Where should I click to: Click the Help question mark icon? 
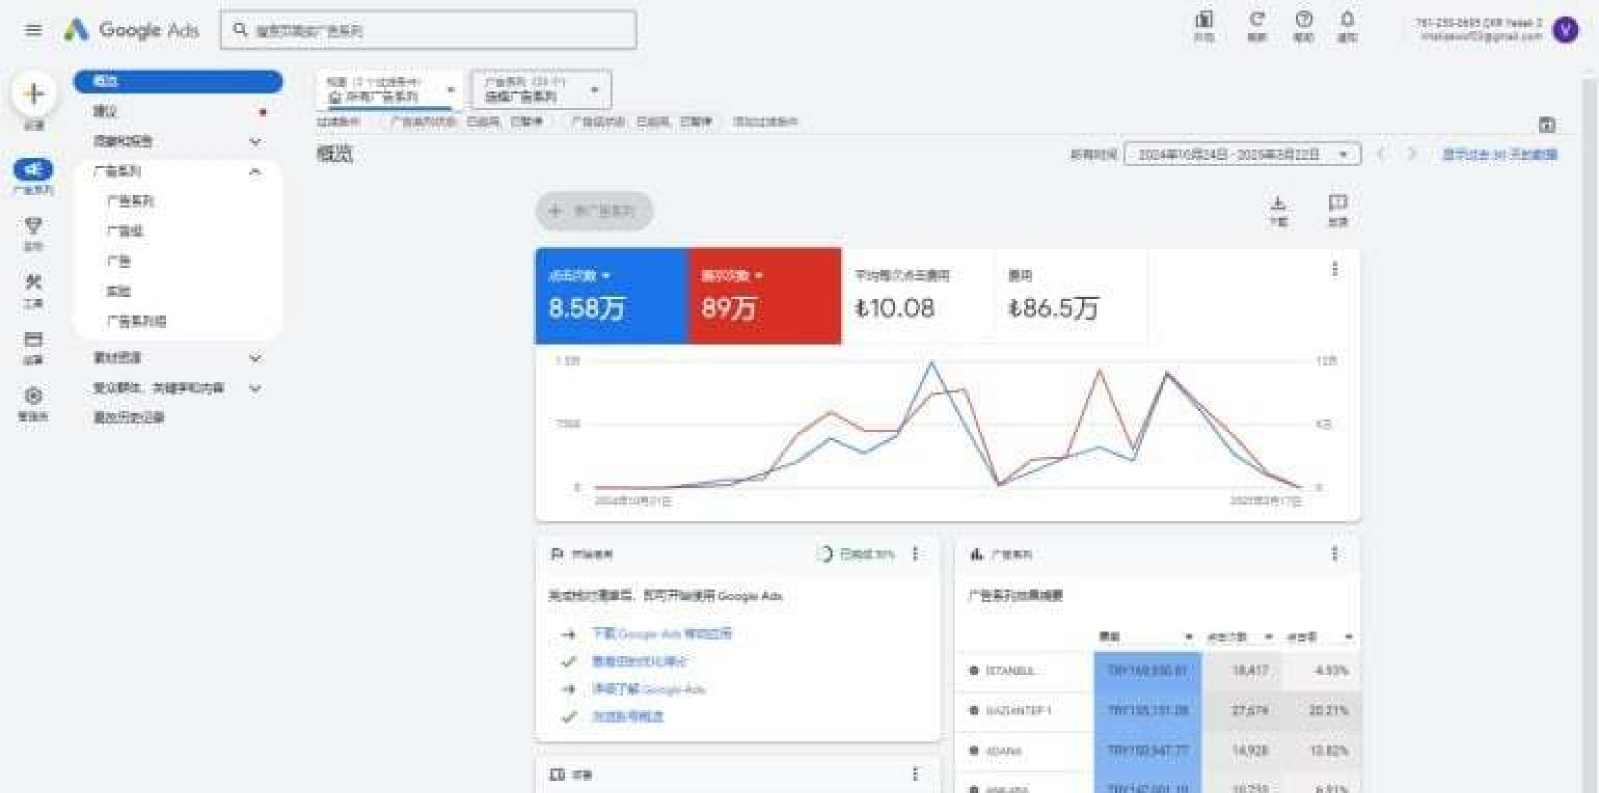point(1303,20)
